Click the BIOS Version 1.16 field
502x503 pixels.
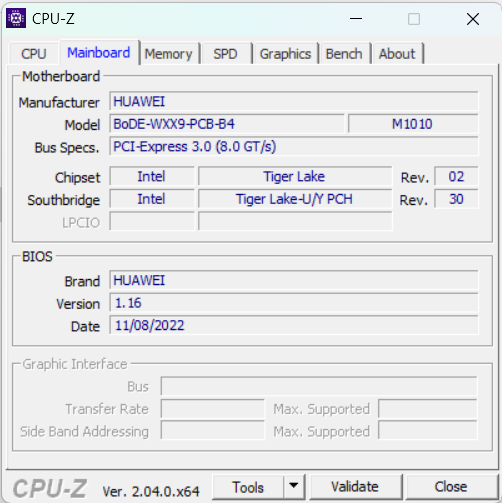coord(294,303)
